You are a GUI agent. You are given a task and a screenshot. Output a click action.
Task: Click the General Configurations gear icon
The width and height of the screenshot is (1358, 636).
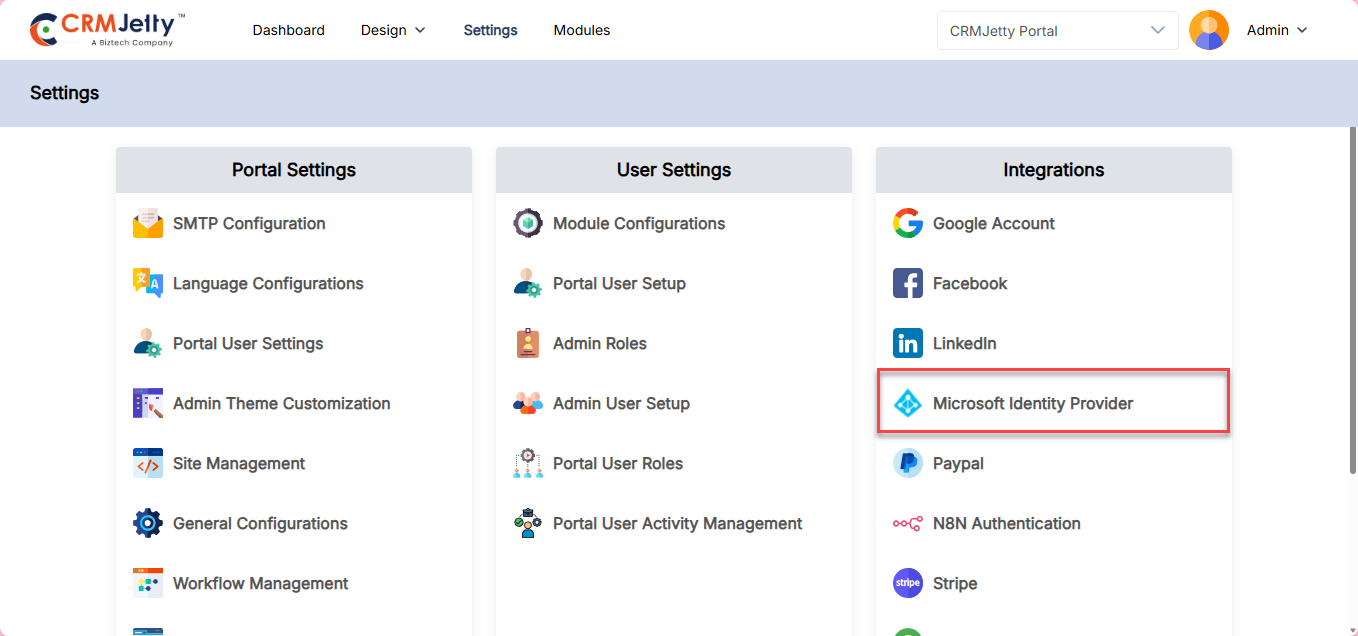148,524
